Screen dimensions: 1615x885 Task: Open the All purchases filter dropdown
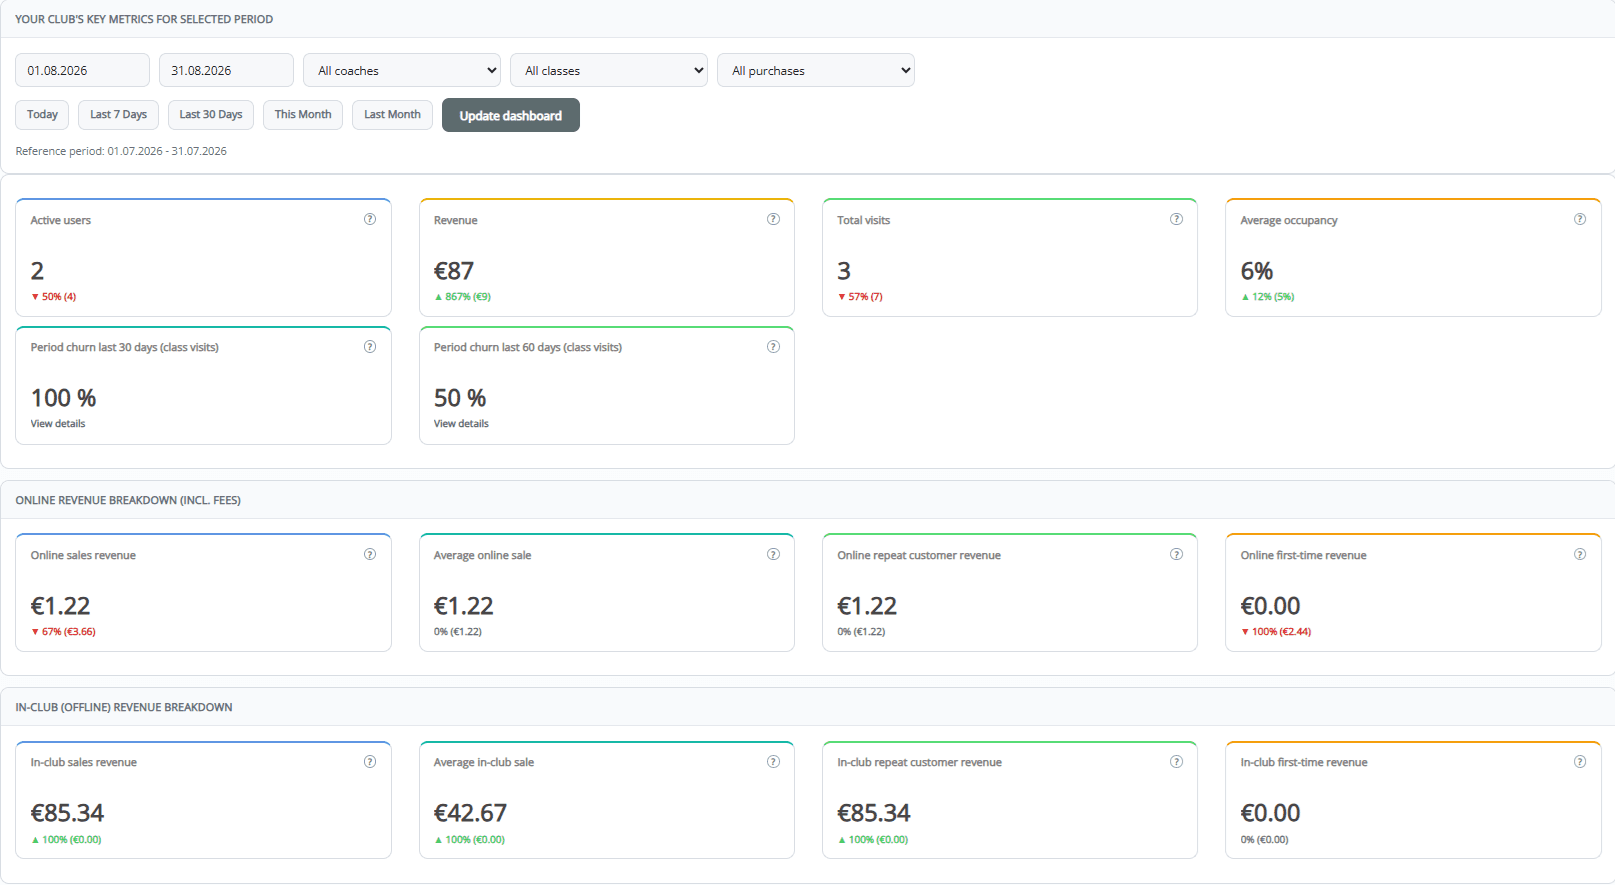pos(816,70)
